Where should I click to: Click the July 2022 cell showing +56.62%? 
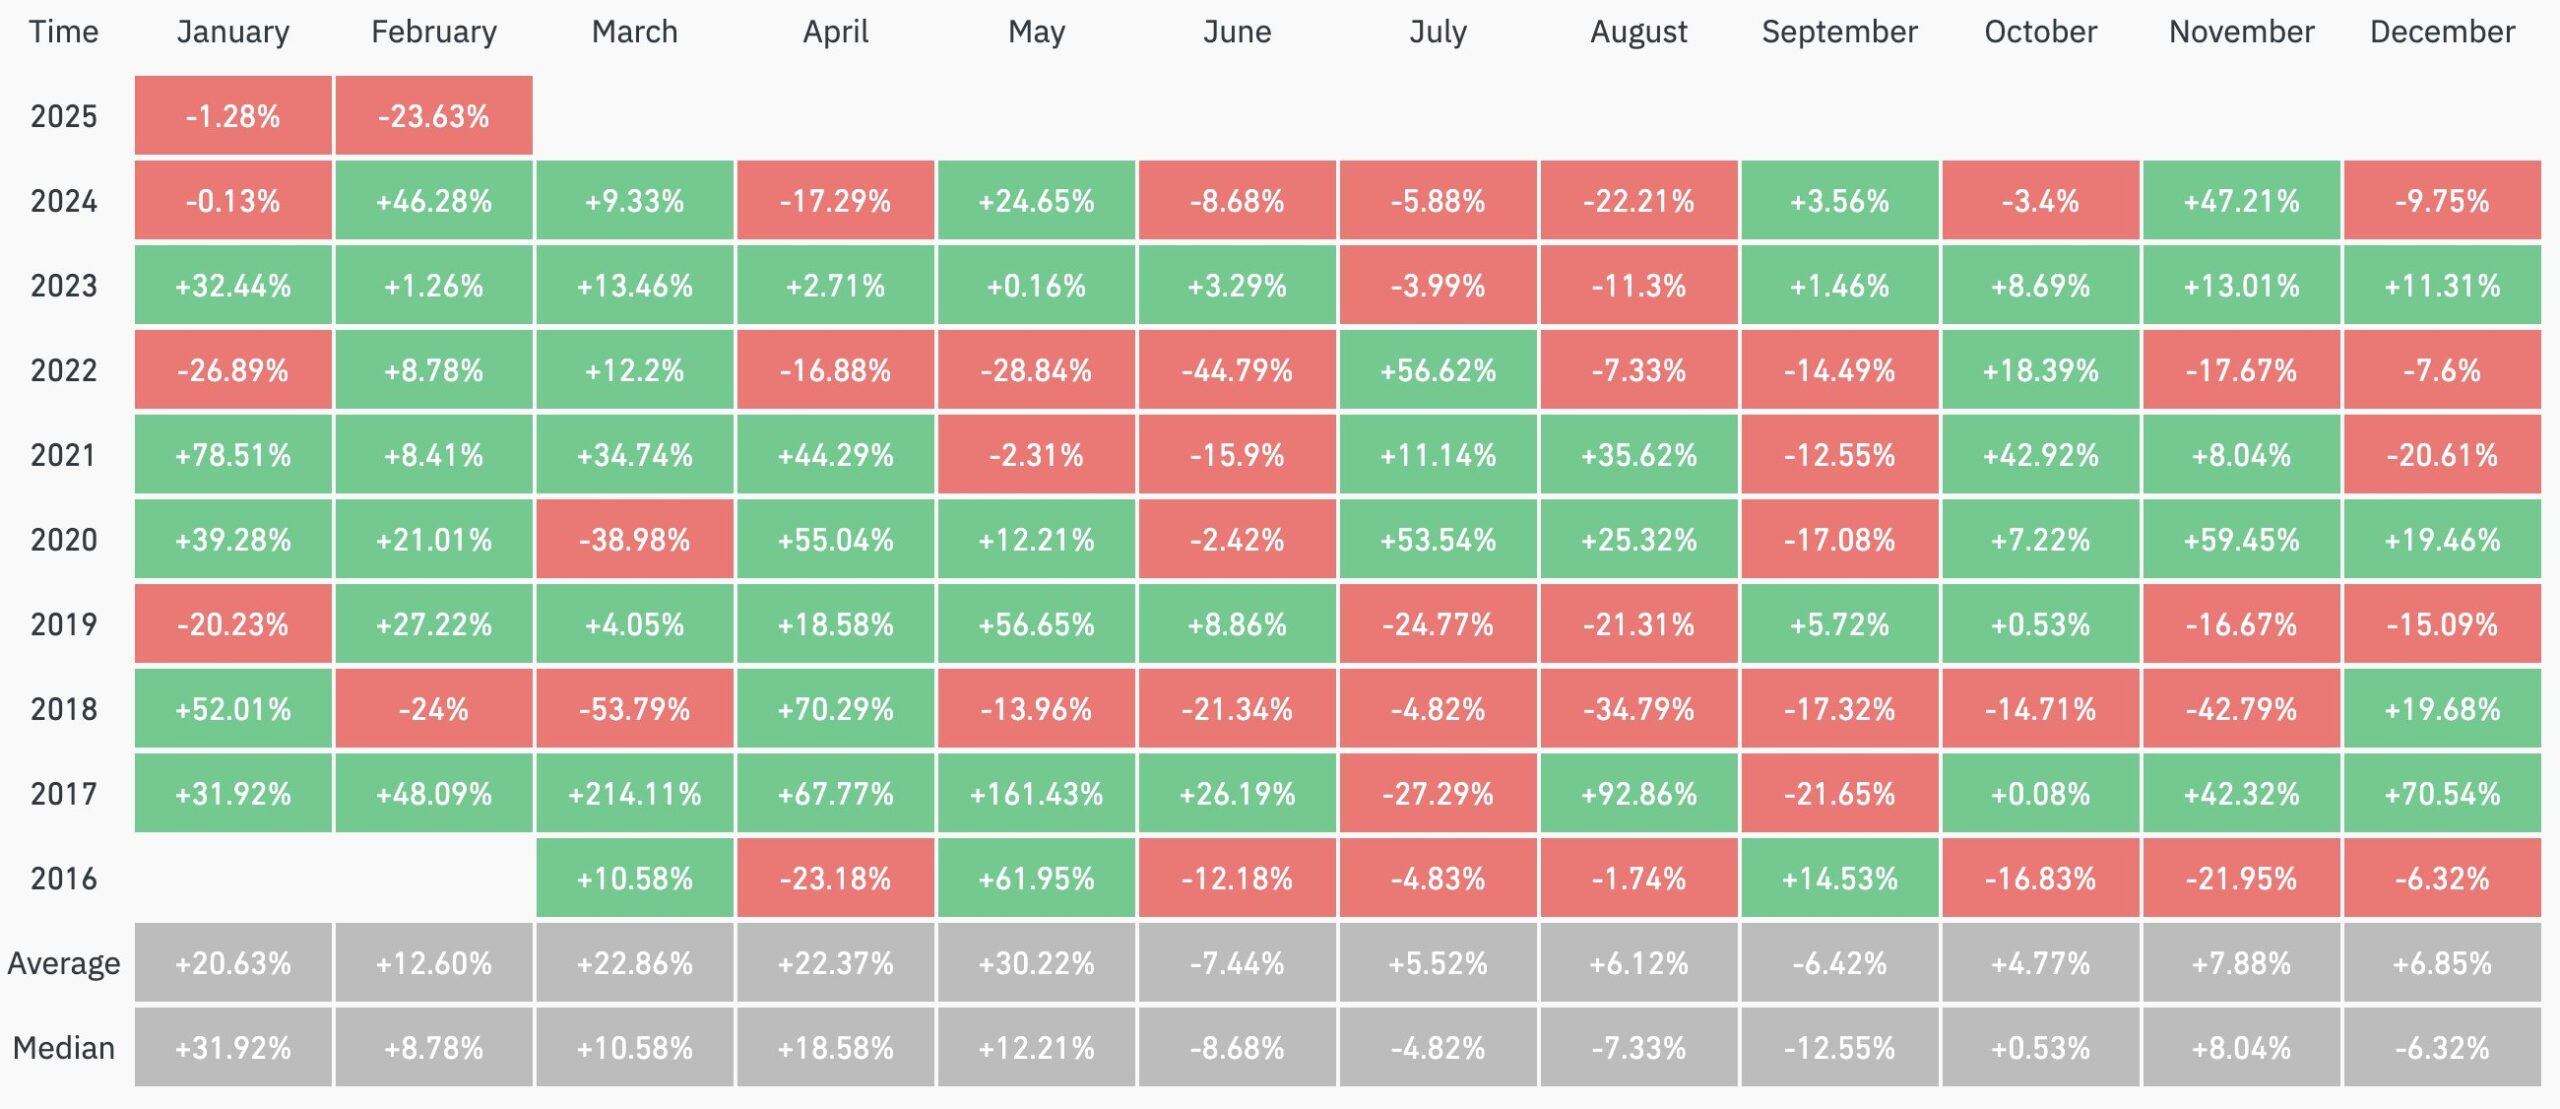click(x=1438, y=371)
